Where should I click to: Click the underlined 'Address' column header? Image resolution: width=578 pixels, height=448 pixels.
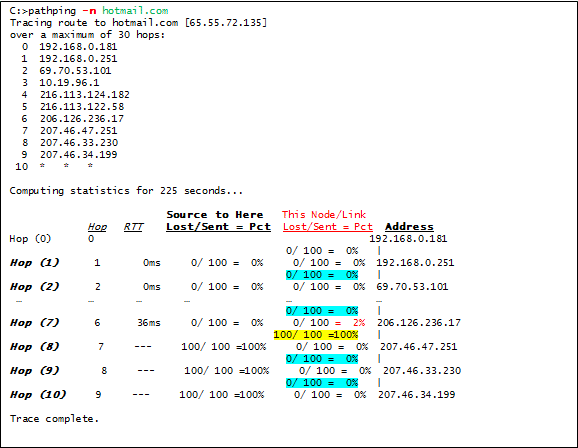(x=409, y=227)
